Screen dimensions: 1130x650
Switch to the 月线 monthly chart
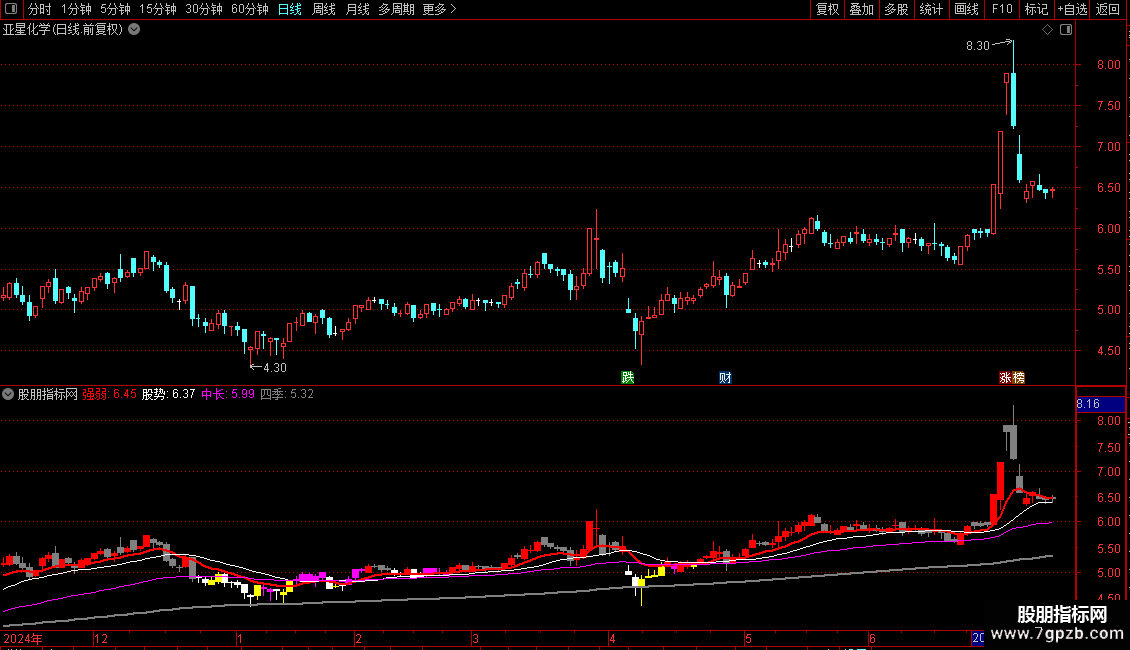click(x=357, y=9)
